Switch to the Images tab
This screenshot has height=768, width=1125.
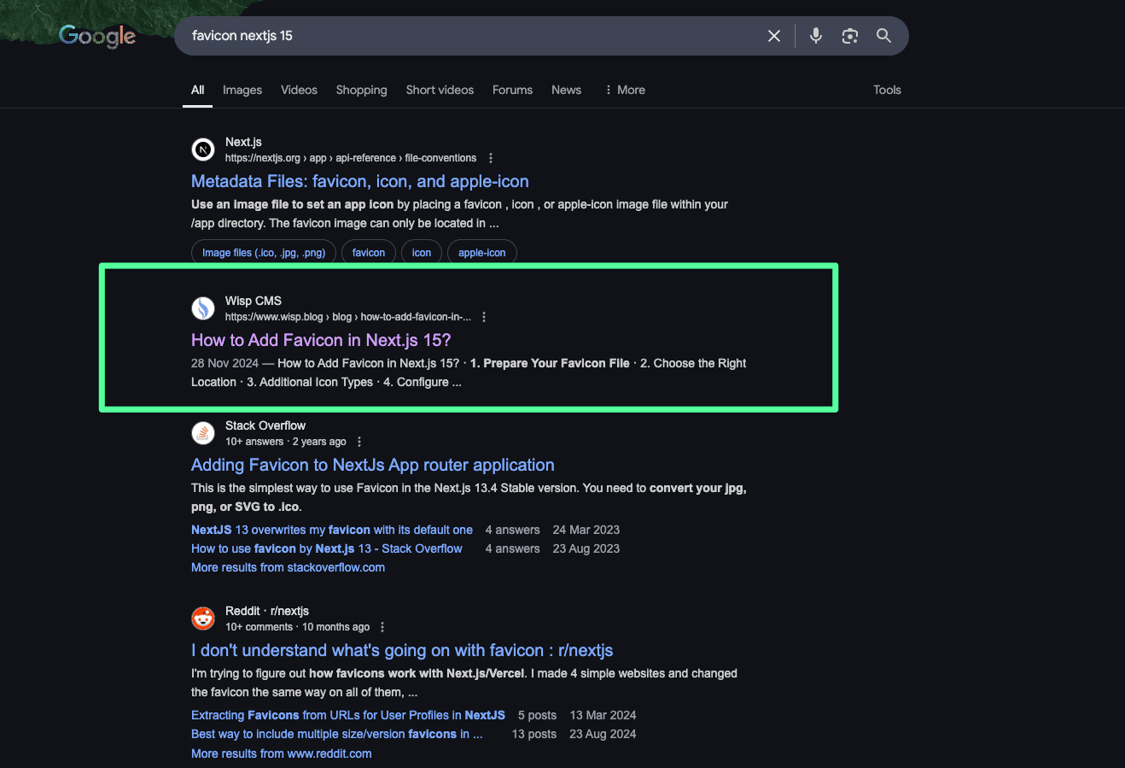click(x=242, y=90)
